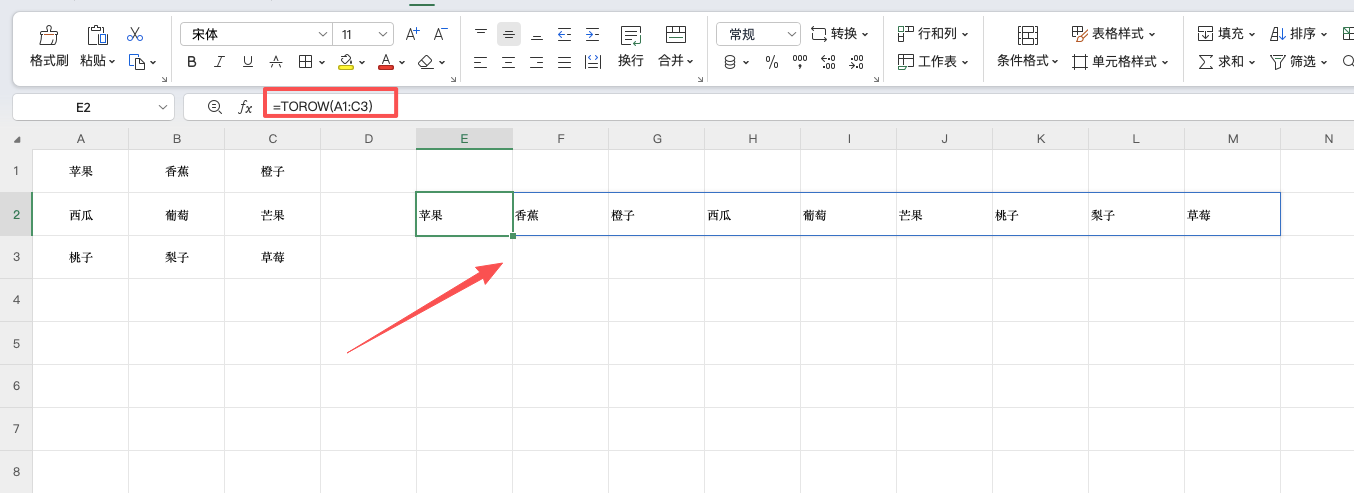Click the cell Borders icon

click(x=306, y=62)
